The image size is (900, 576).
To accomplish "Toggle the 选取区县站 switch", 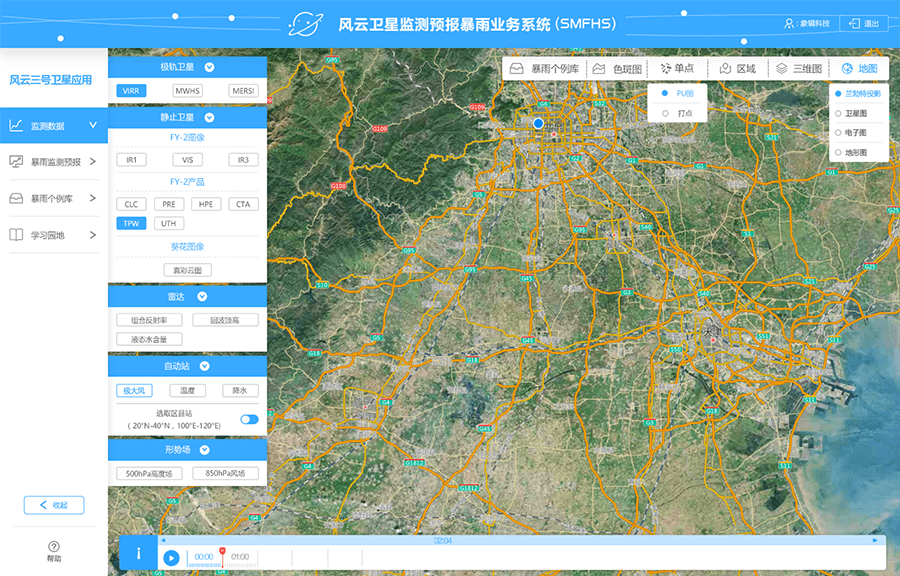I will (249, 419).
